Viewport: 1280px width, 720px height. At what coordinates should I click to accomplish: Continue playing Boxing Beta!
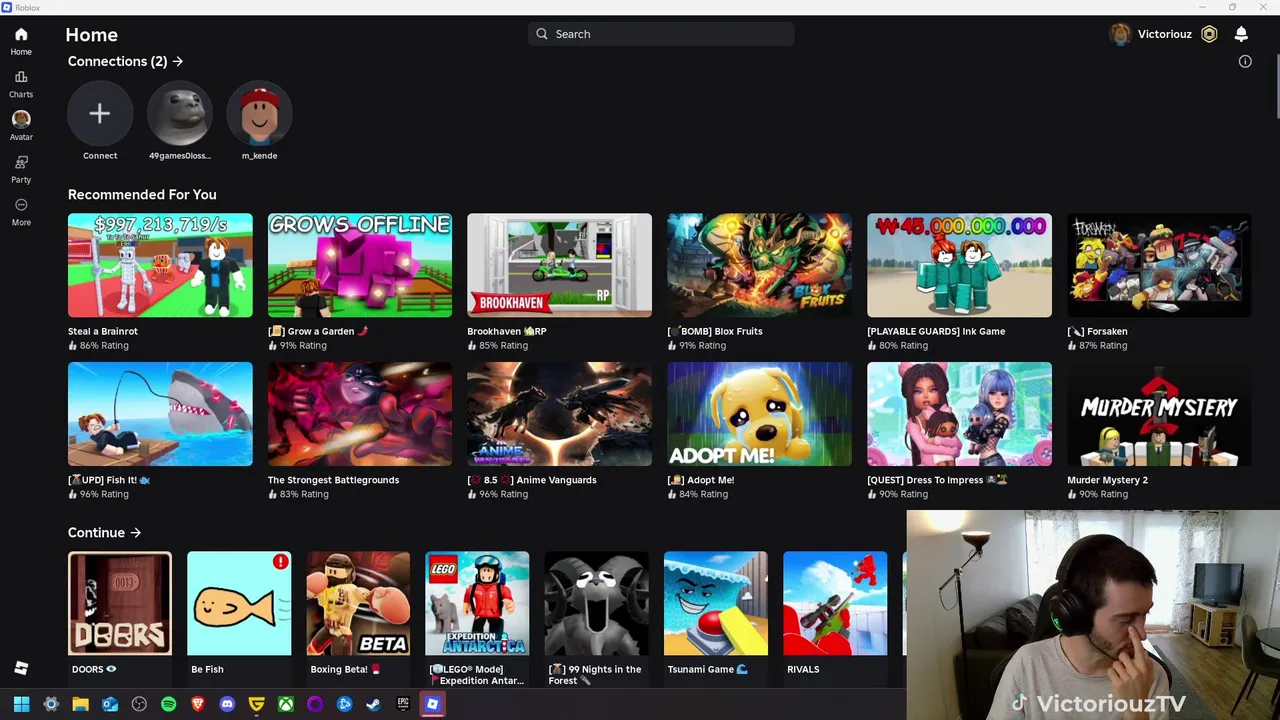[x=358, y=603]
